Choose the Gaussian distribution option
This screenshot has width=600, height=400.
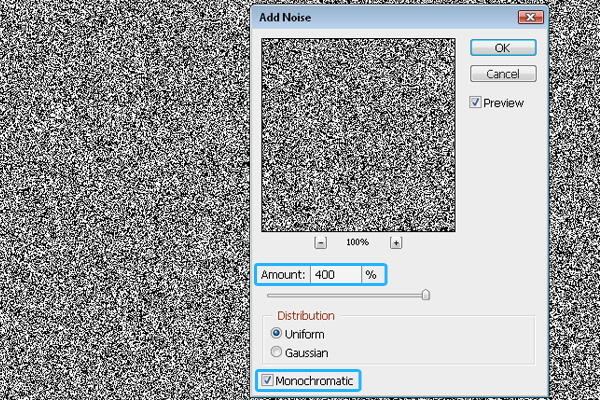(x=276, y=352)
